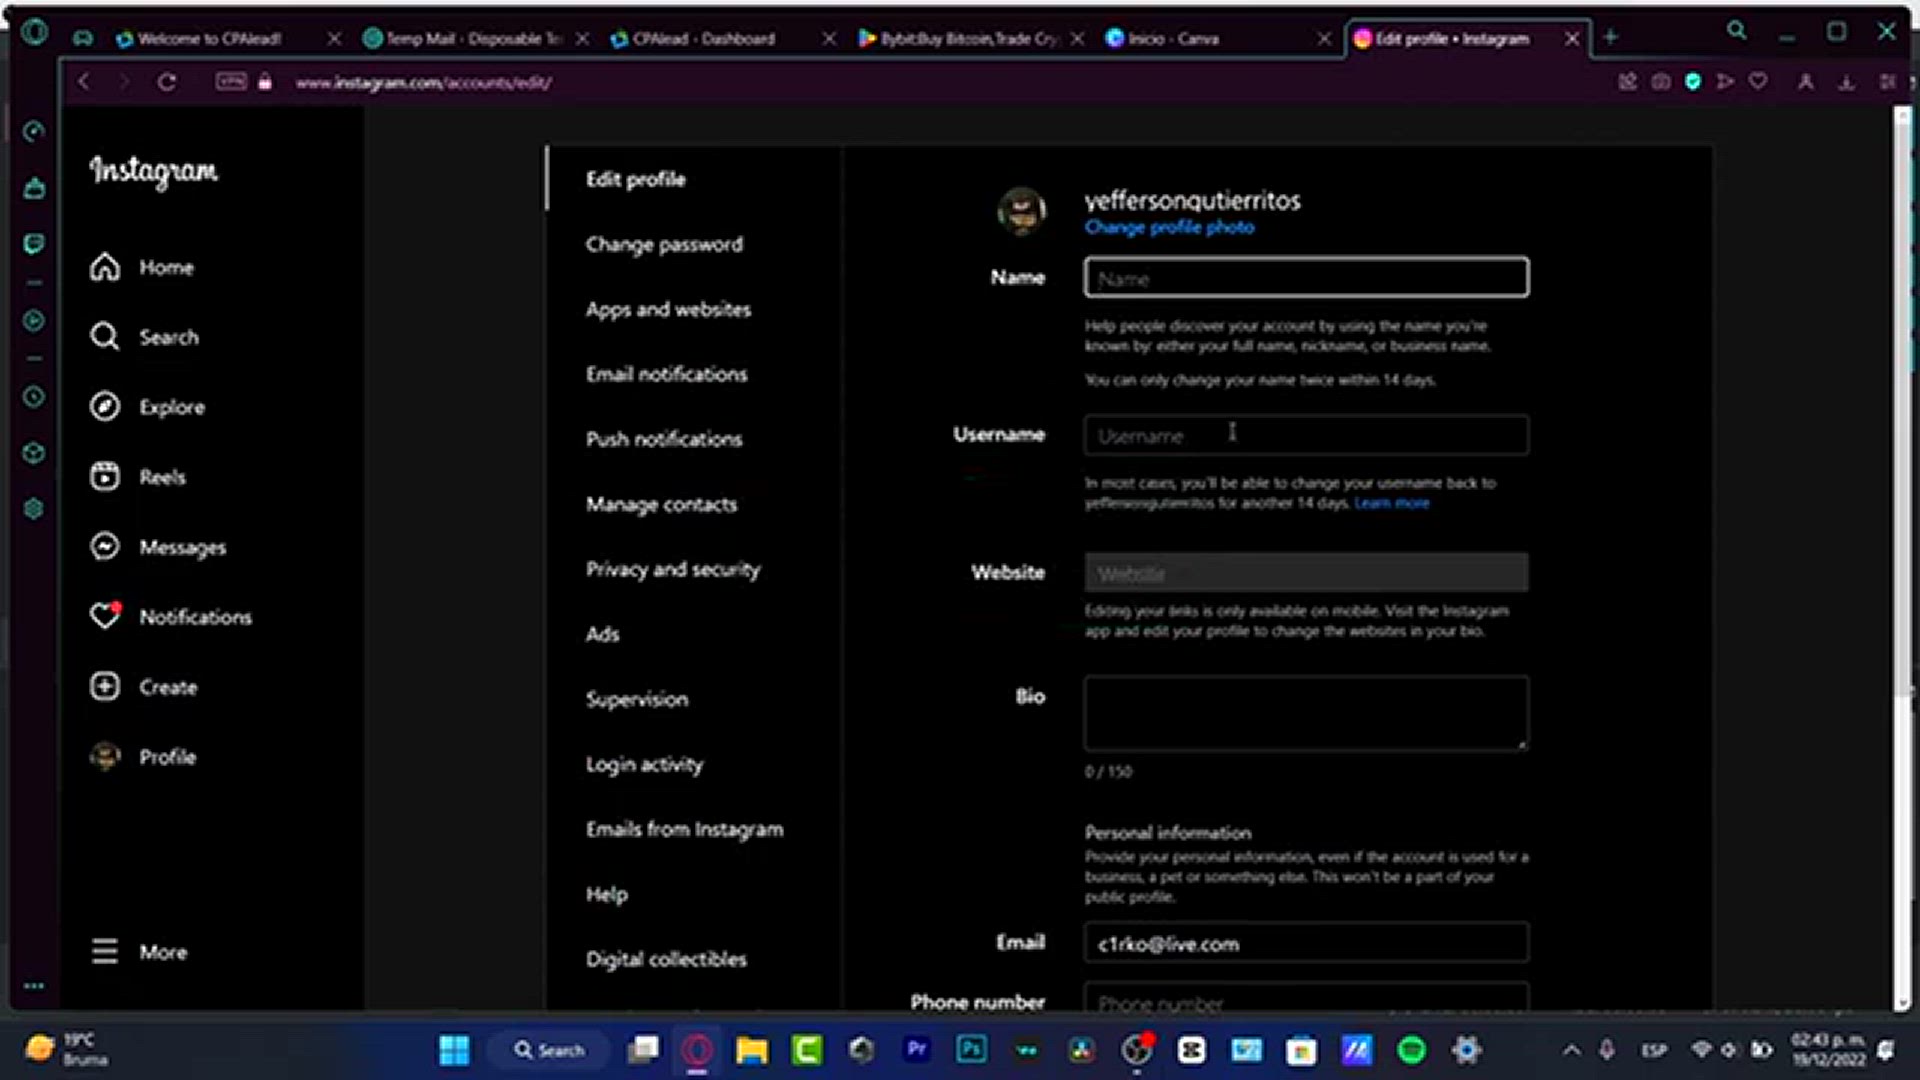1920x1080 pixels.
Task: Select Emails from Instagram menu item
Action: 685,829
